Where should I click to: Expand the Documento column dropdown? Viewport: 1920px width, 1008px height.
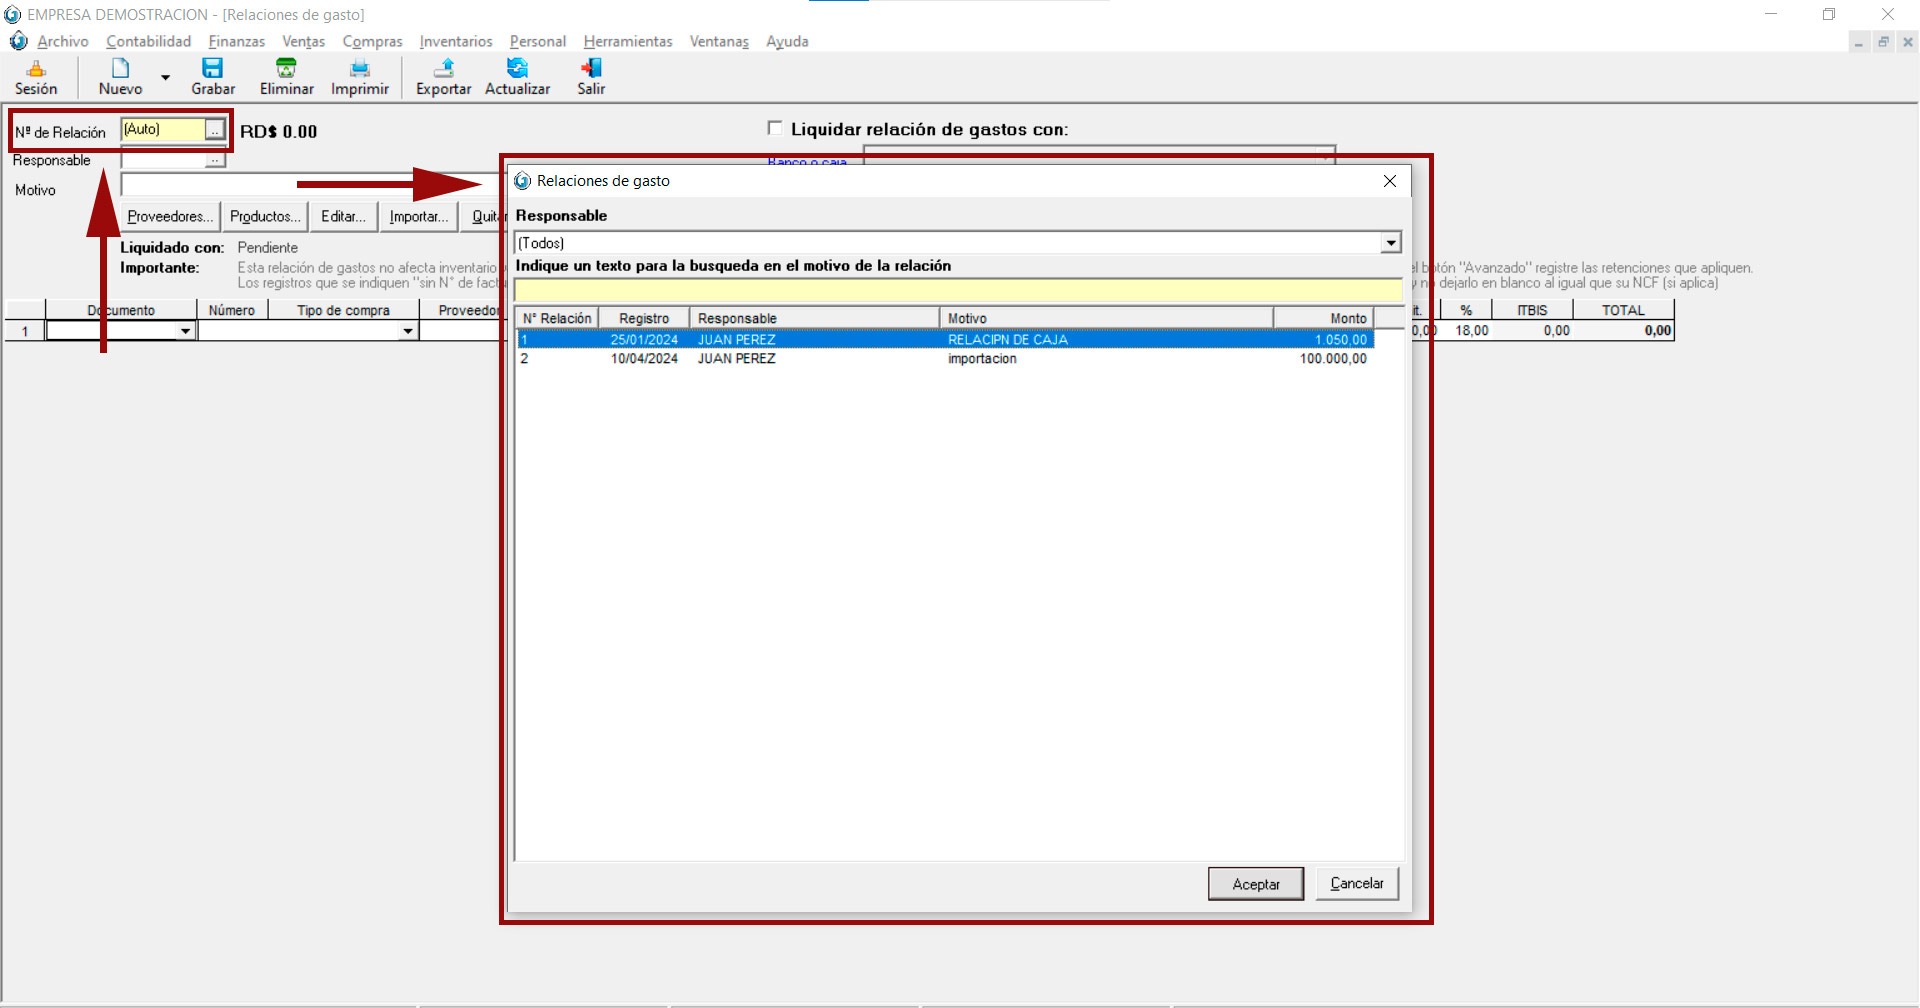(185, 331)
